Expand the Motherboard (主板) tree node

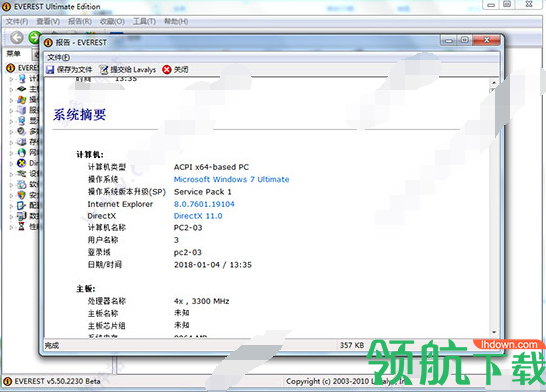11,90
